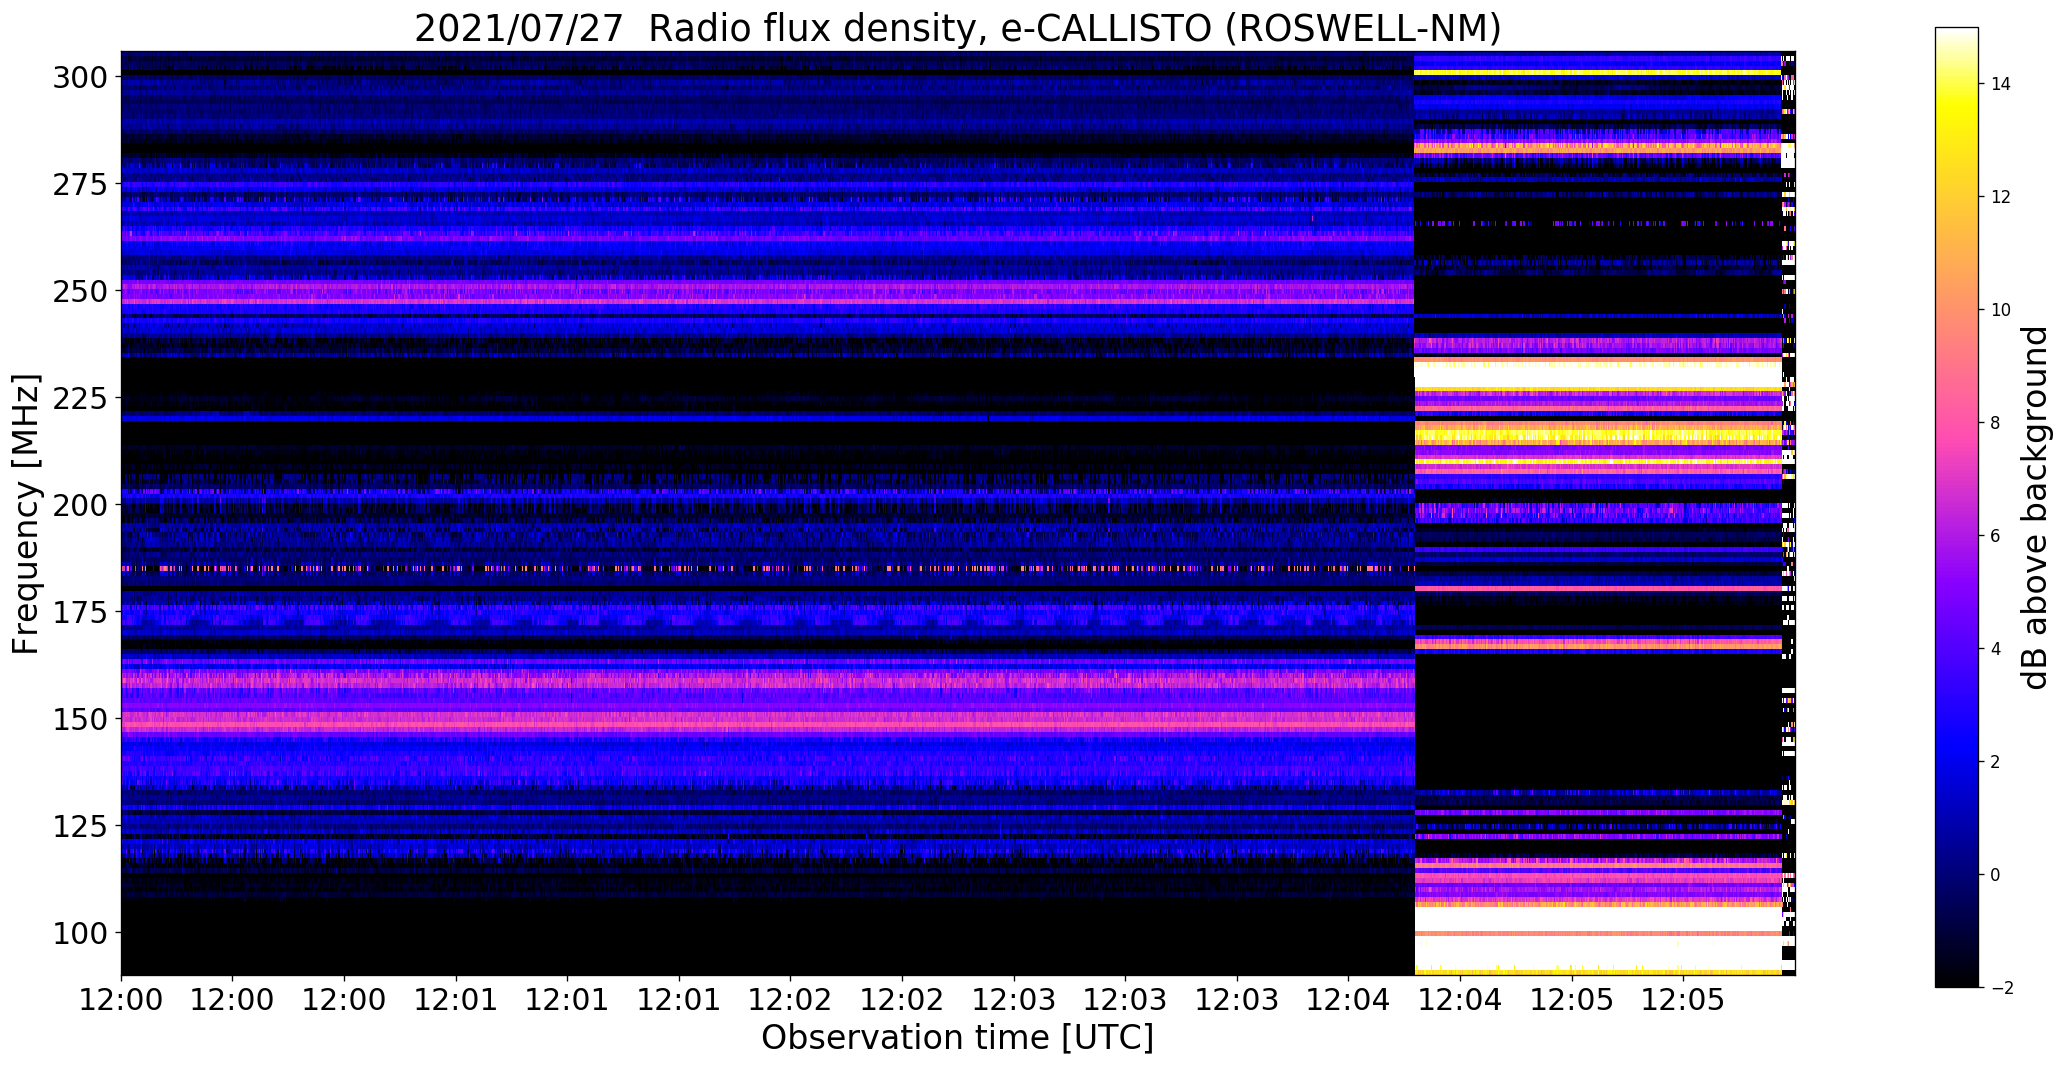
Task: Click the colorbar tick value 10
Action: point(2001,310)
